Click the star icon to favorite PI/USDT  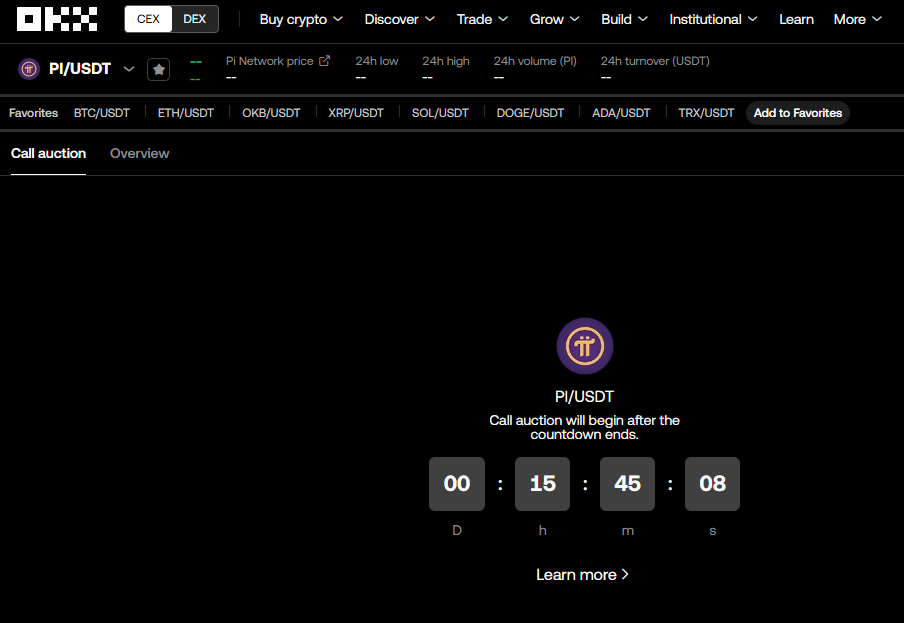tap(158, 69)
